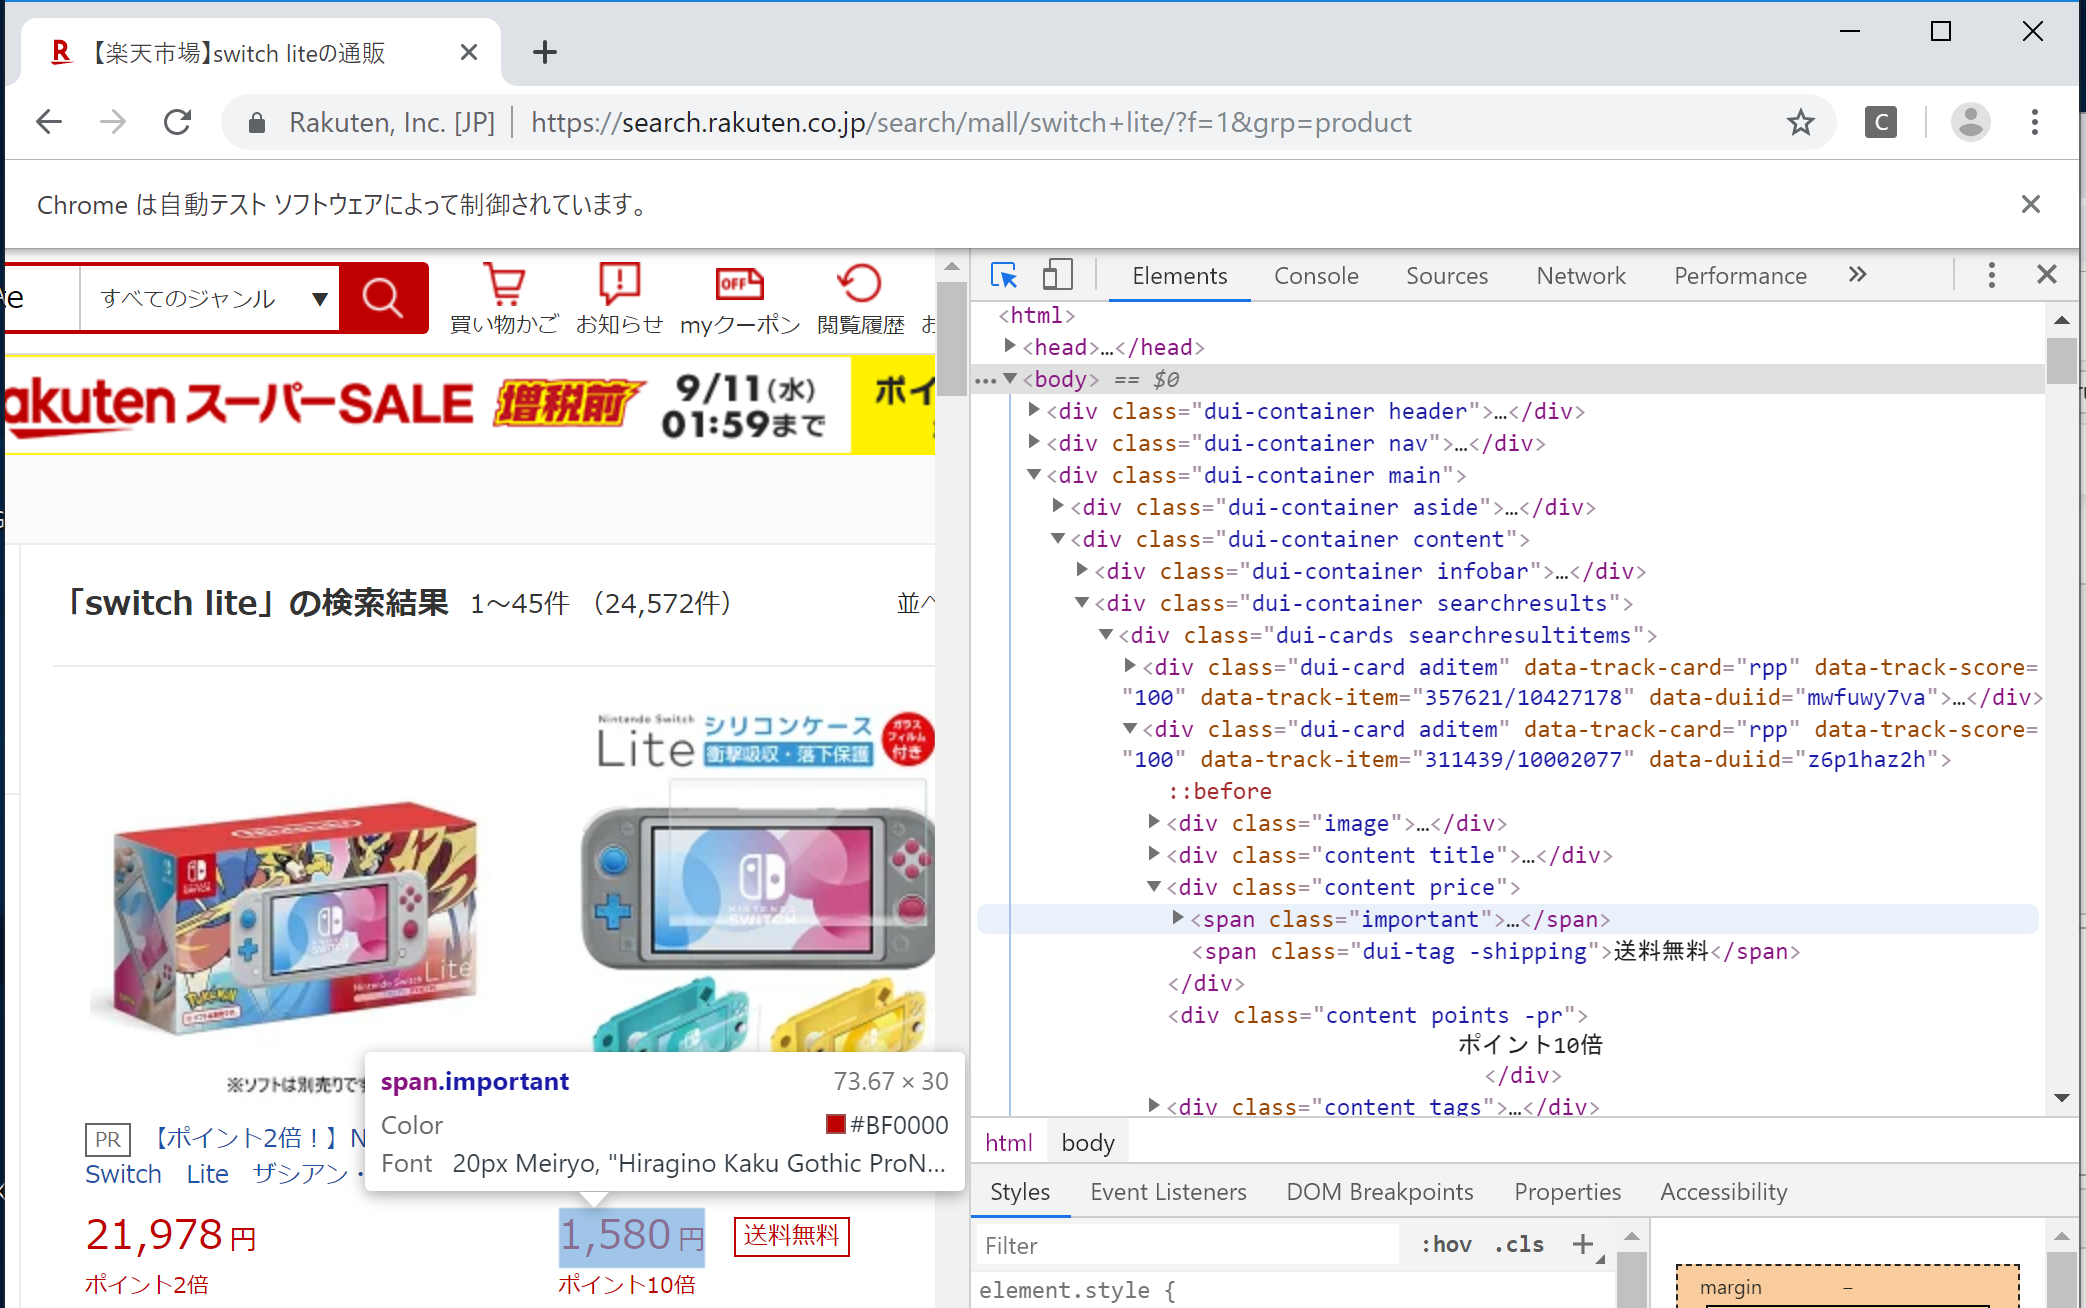Toggle the :hov element state button
The width and height of the screenshot is (2086, 1308).
(1446, 1244)
